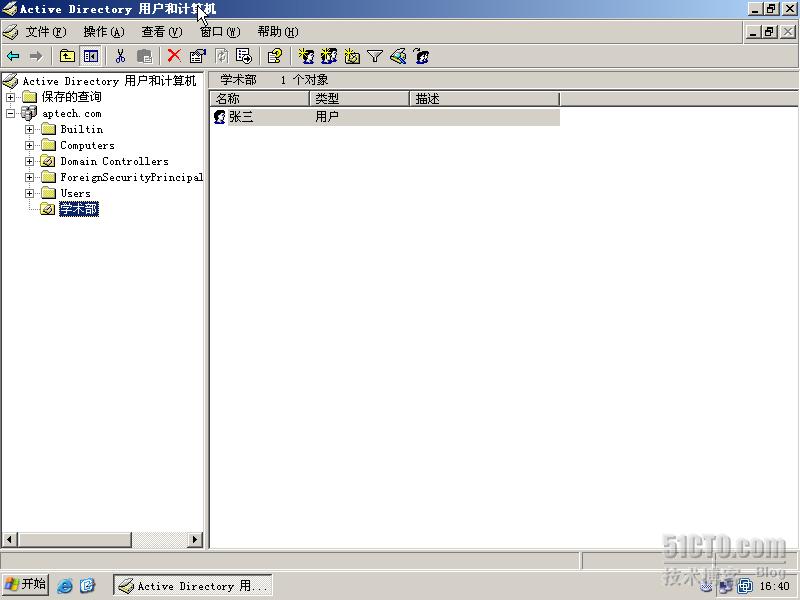This screenshot has width=800, height=600.
Task: Collapse the aptech.com domain node
Action: (x=11, y=113)
